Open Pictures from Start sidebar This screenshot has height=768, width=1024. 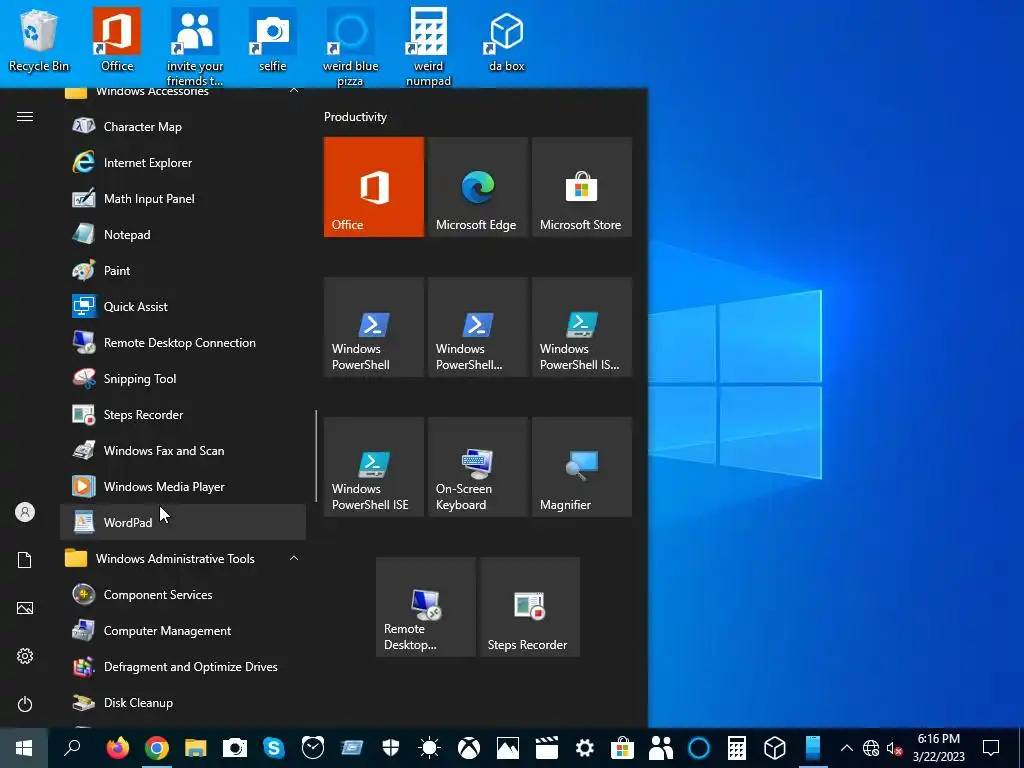coord(25,608)
